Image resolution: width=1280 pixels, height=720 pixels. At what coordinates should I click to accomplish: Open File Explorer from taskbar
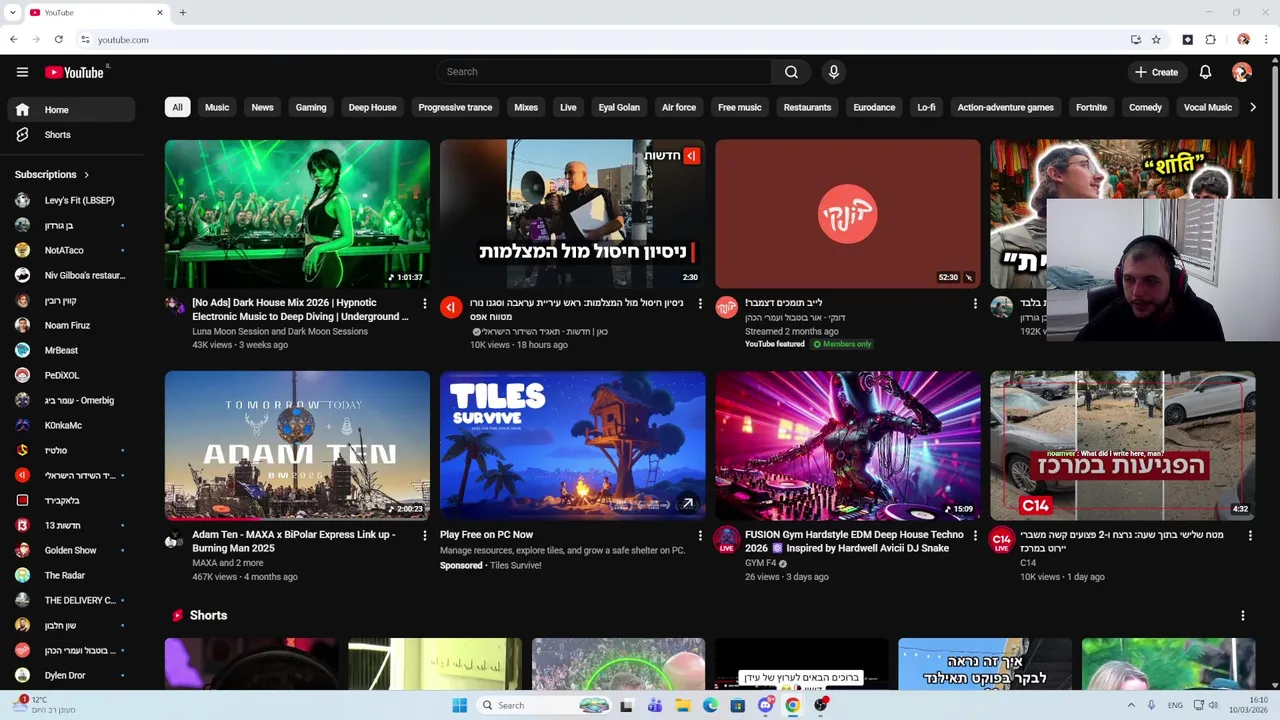coord(682,705)
